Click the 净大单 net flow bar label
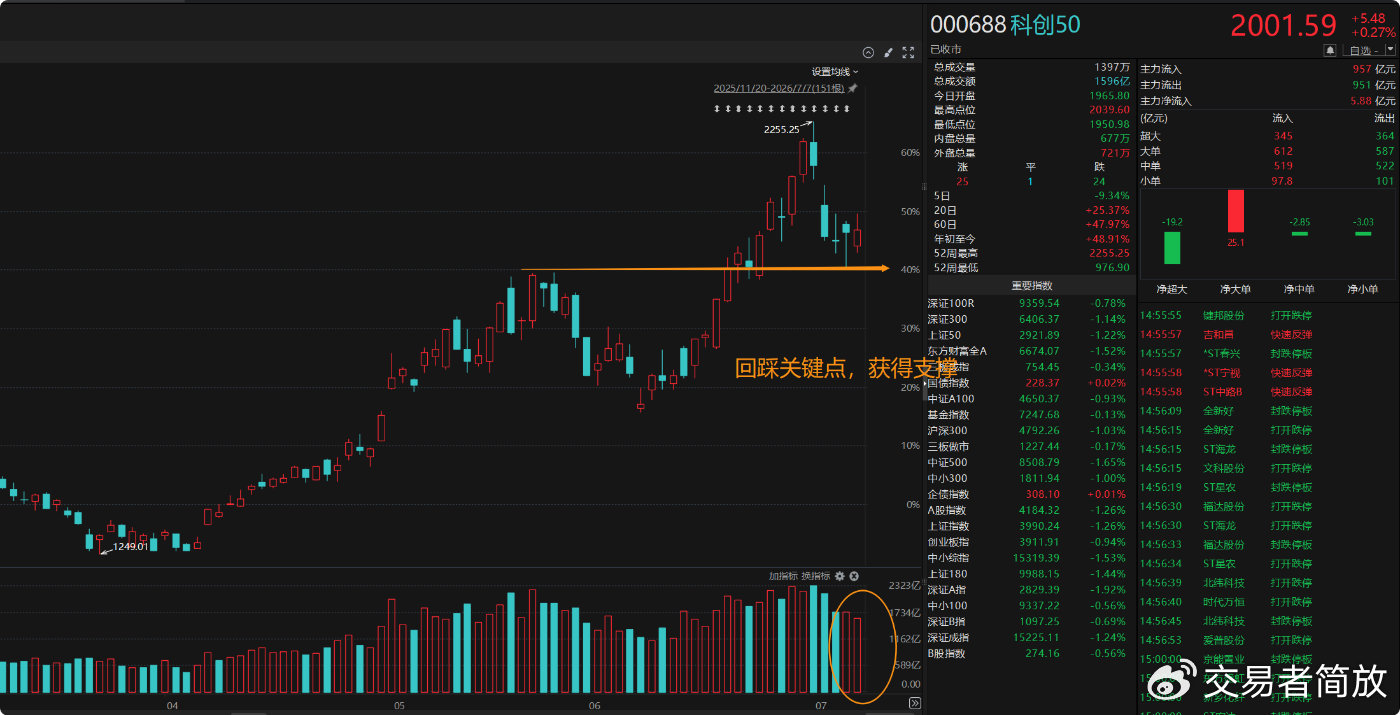Image resolution: width=1400 pixels, height=715 pixels. [x=1236, y=289]
